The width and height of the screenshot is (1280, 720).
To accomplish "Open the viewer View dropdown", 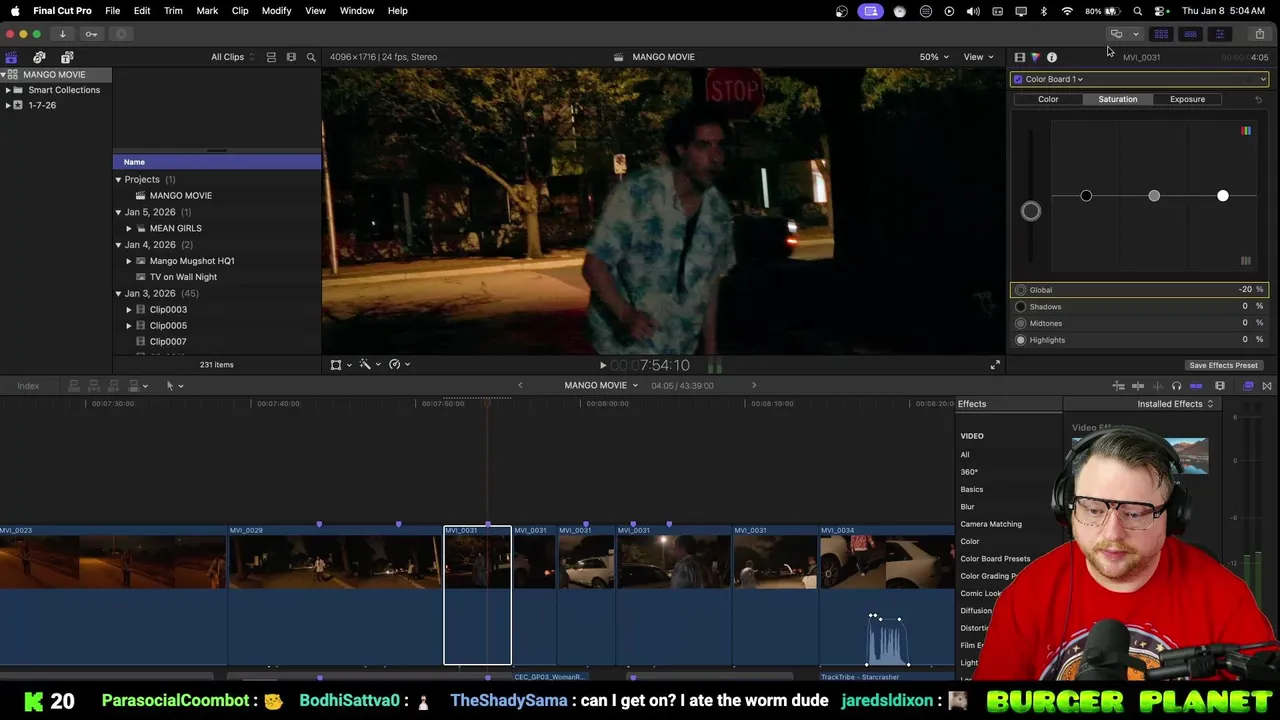I will click(x=978, y=57).
